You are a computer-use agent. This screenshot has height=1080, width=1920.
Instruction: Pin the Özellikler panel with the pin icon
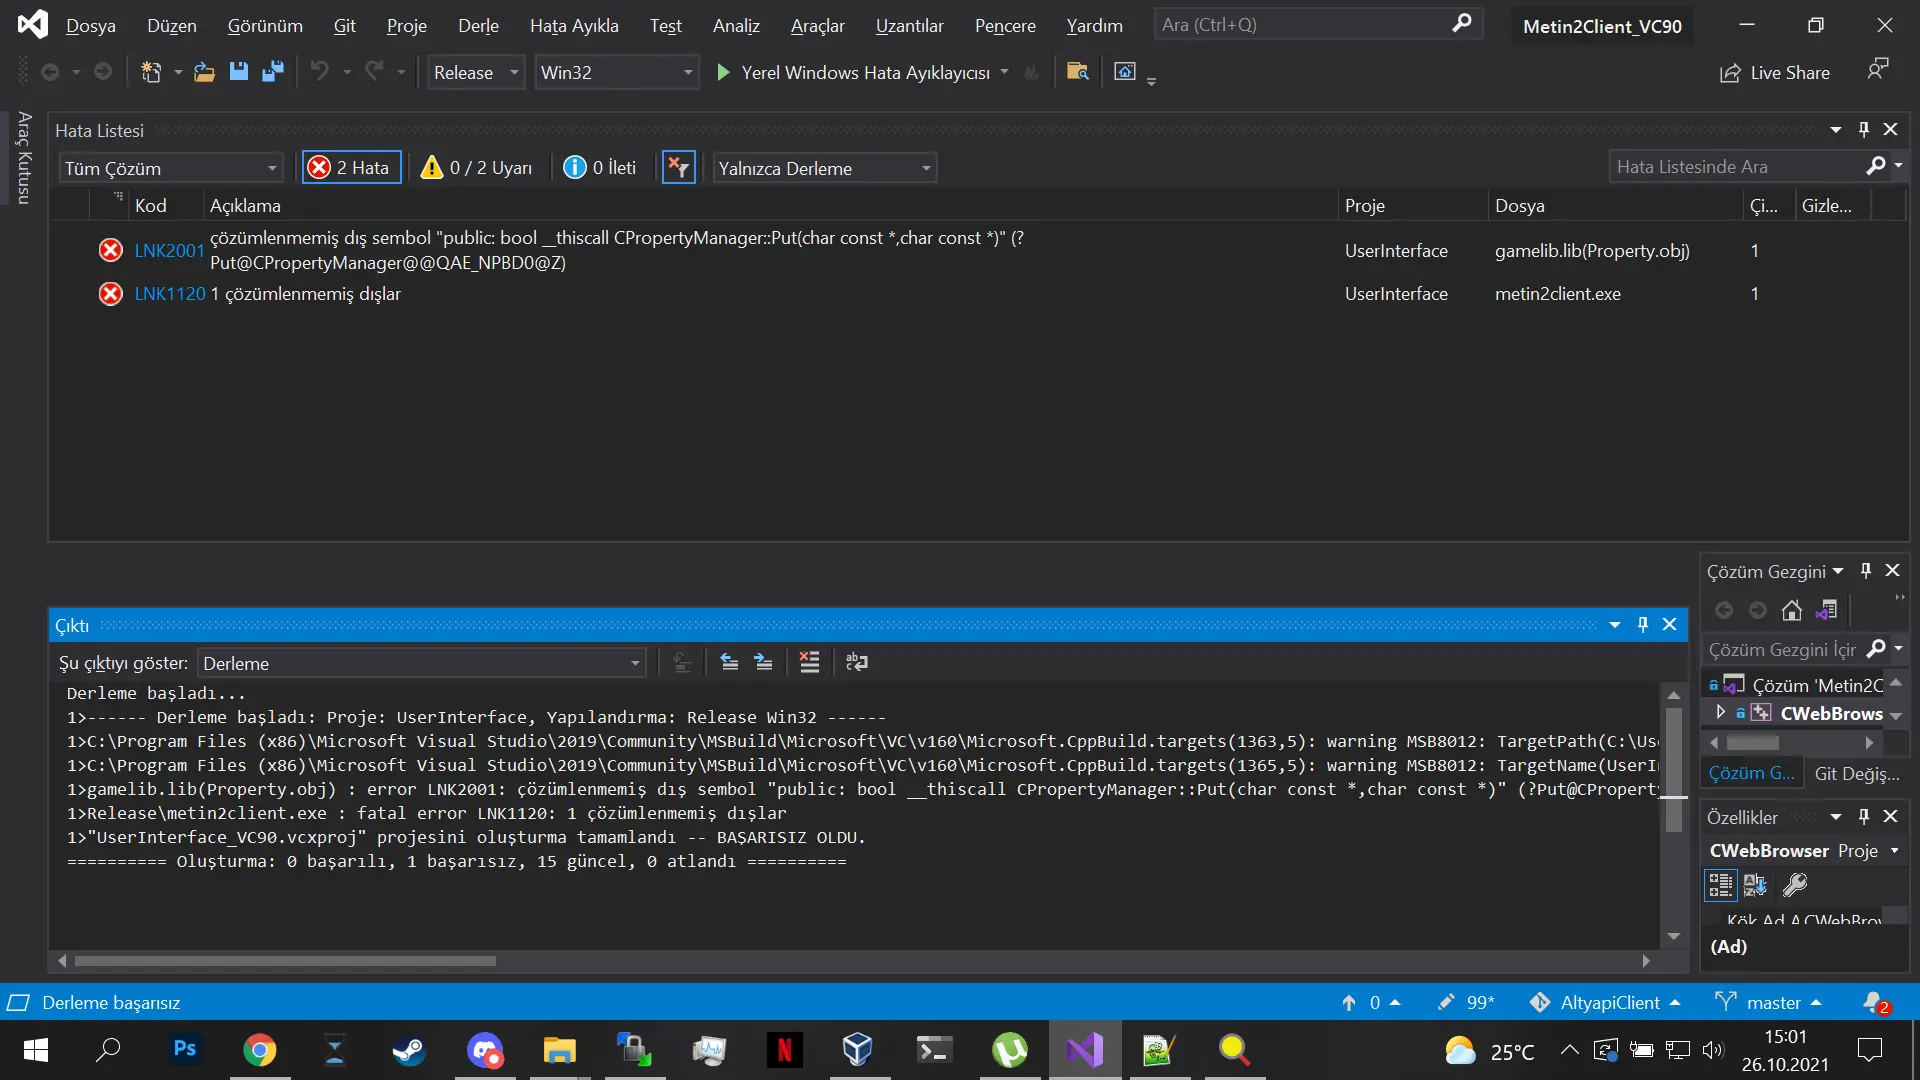(x=1864, y=817)
